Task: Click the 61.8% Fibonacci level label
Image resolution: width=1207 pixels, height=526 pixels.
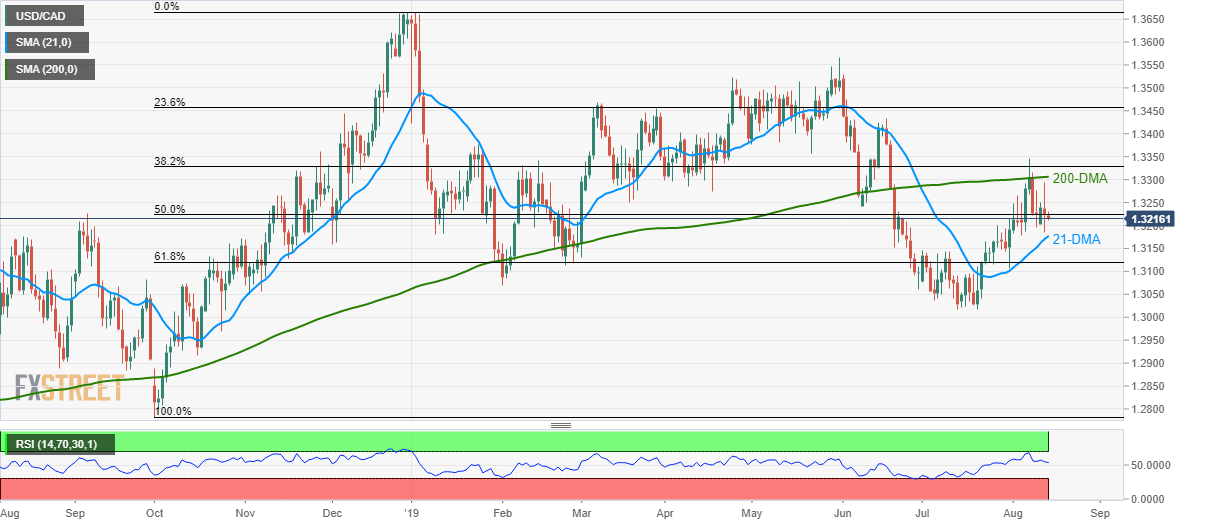Action: (x=169, y=257)
